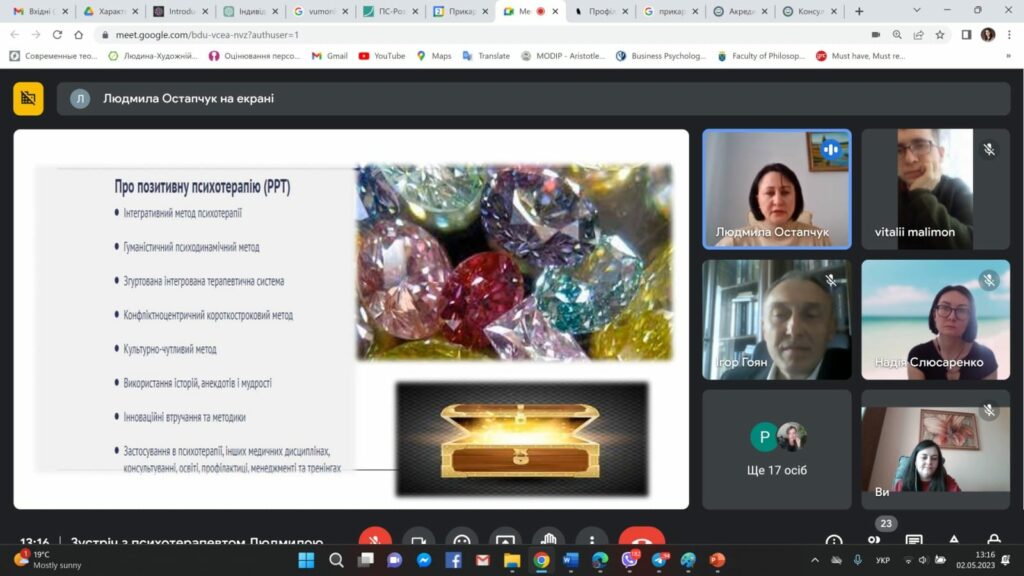Viewport: 1024px width, 576px height.
Task: Switch to the Introdu browser tab
Action: coord(178,11)
